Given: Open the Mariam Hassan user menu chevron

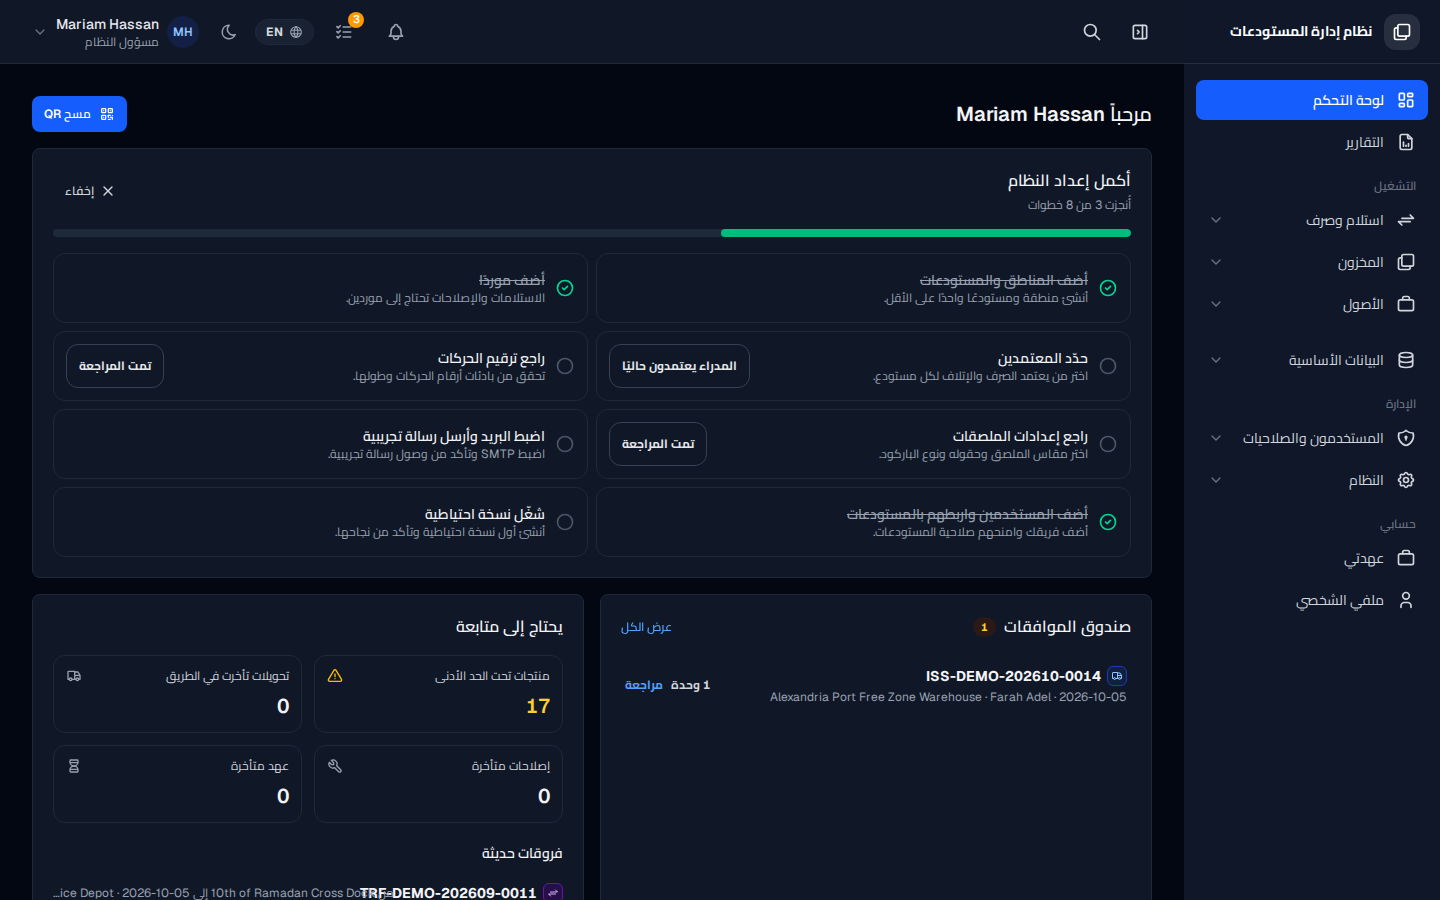Looking at the screenshot, I should coord(40,32).
